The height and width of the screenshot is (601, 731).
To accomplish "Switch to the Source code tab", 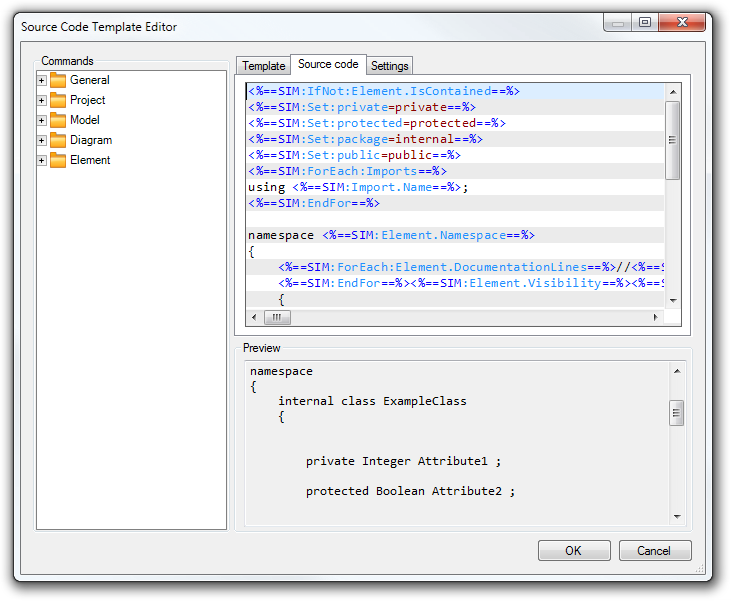I will [328, 64].
